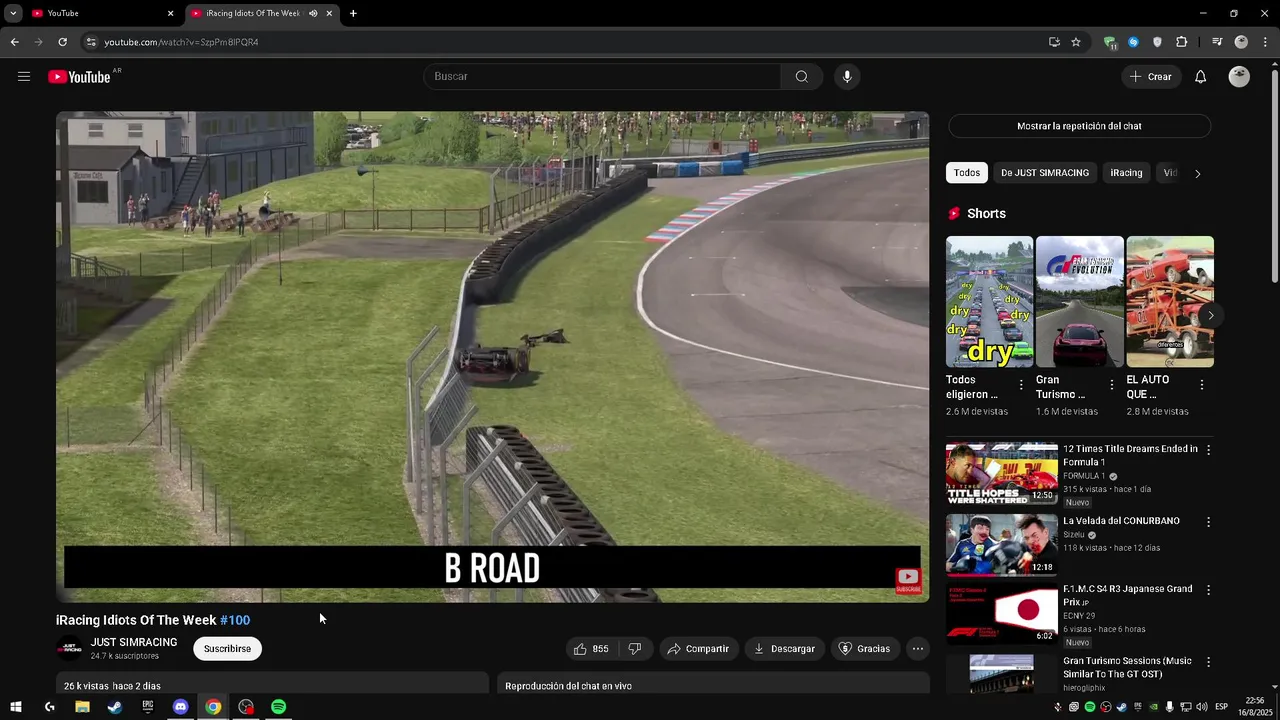Image resolution: width=1280 pixels, height=720 pixels.
Task: Bookmark this page with the star icon
Action: point(1076,42)
